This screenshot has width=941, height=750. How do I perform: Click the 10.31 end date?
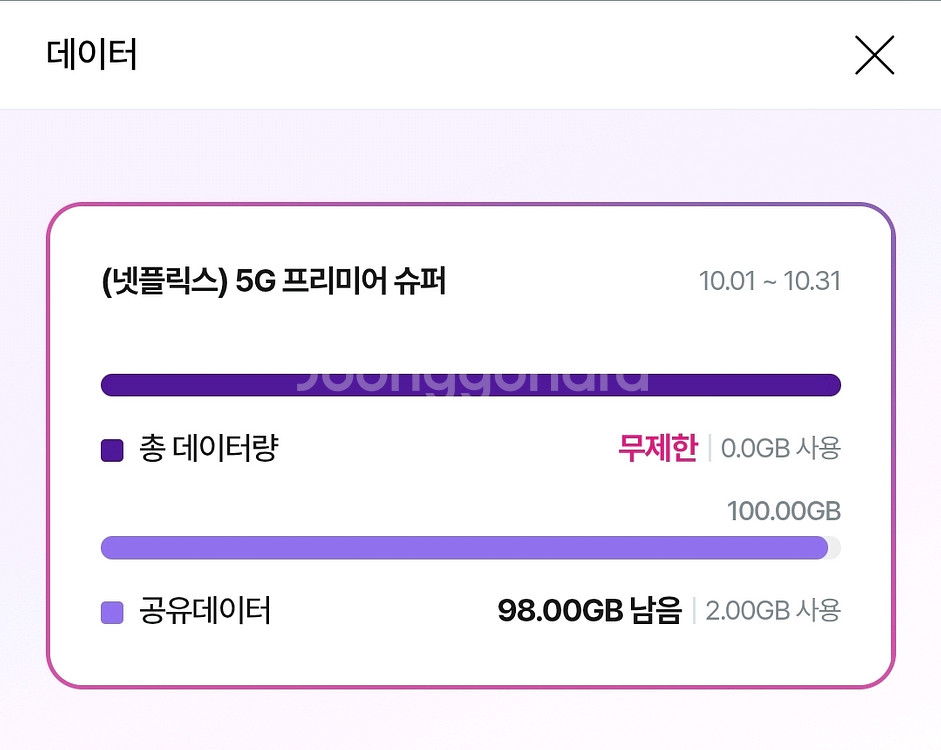point(812,282)
